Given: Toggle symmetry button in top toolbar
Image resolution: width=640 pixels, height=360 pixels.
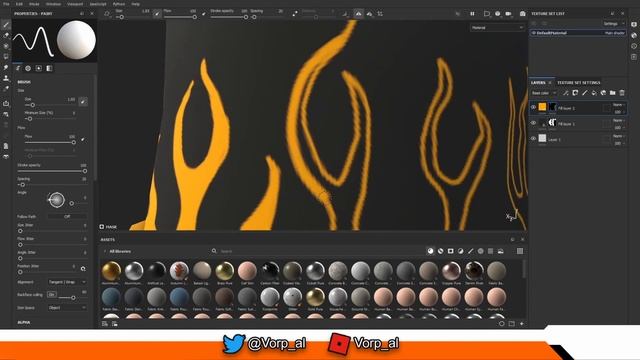Looking at the screenshot, I should point(358,13).
